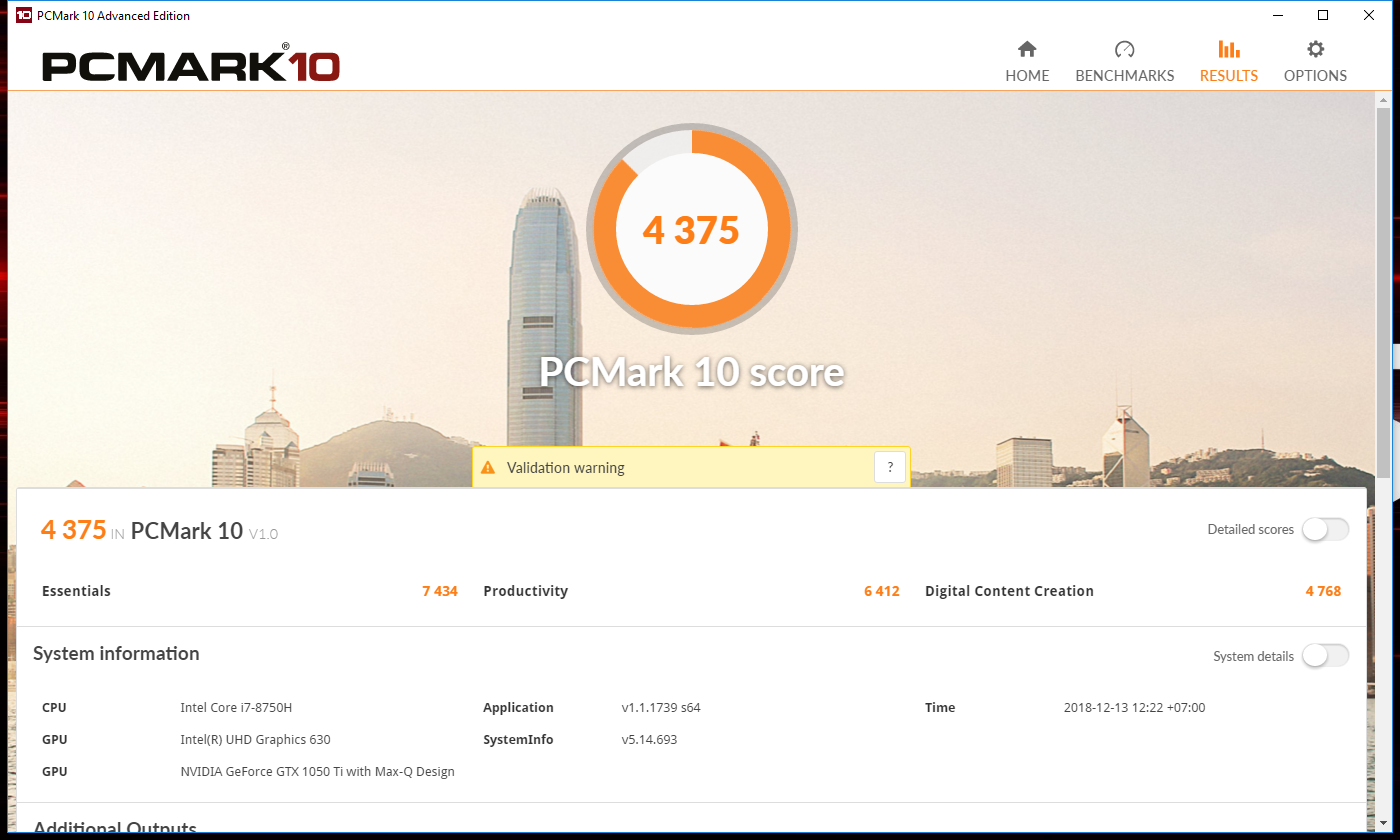Click the Productivity label
This screenshot has width=1400, height=840.
525,591
